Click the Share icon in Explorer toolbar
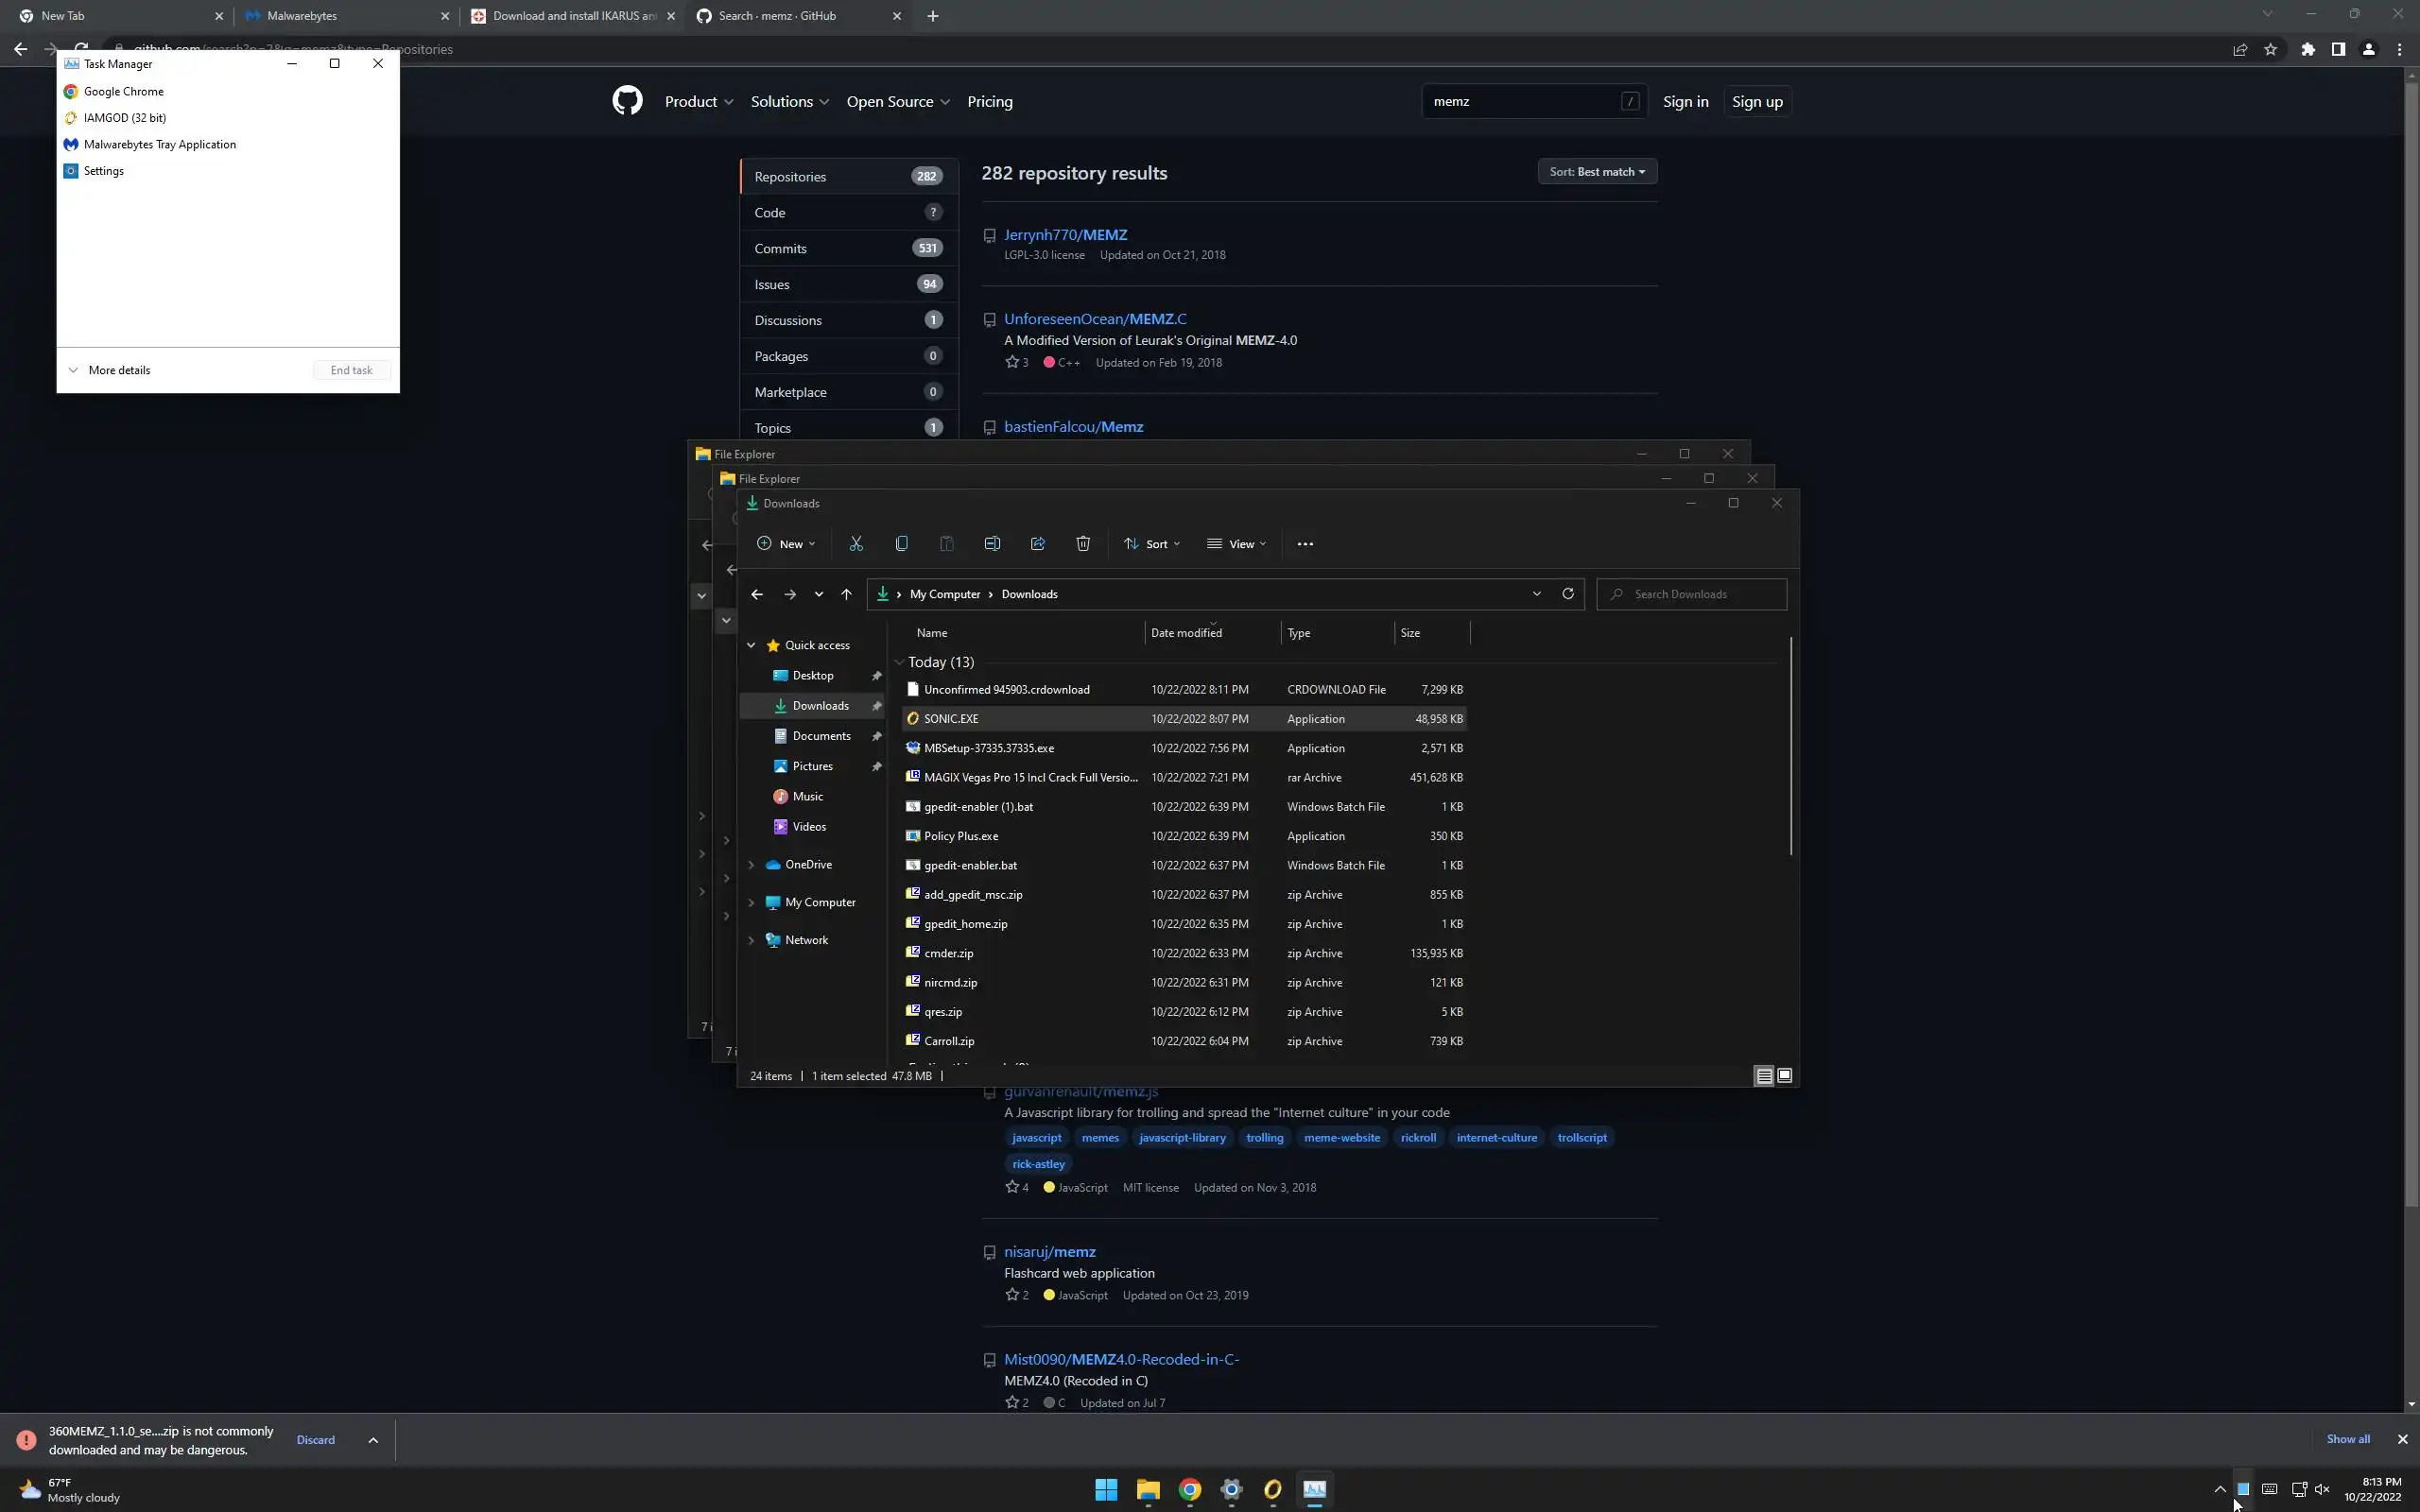 click(x=1037, y=544)
